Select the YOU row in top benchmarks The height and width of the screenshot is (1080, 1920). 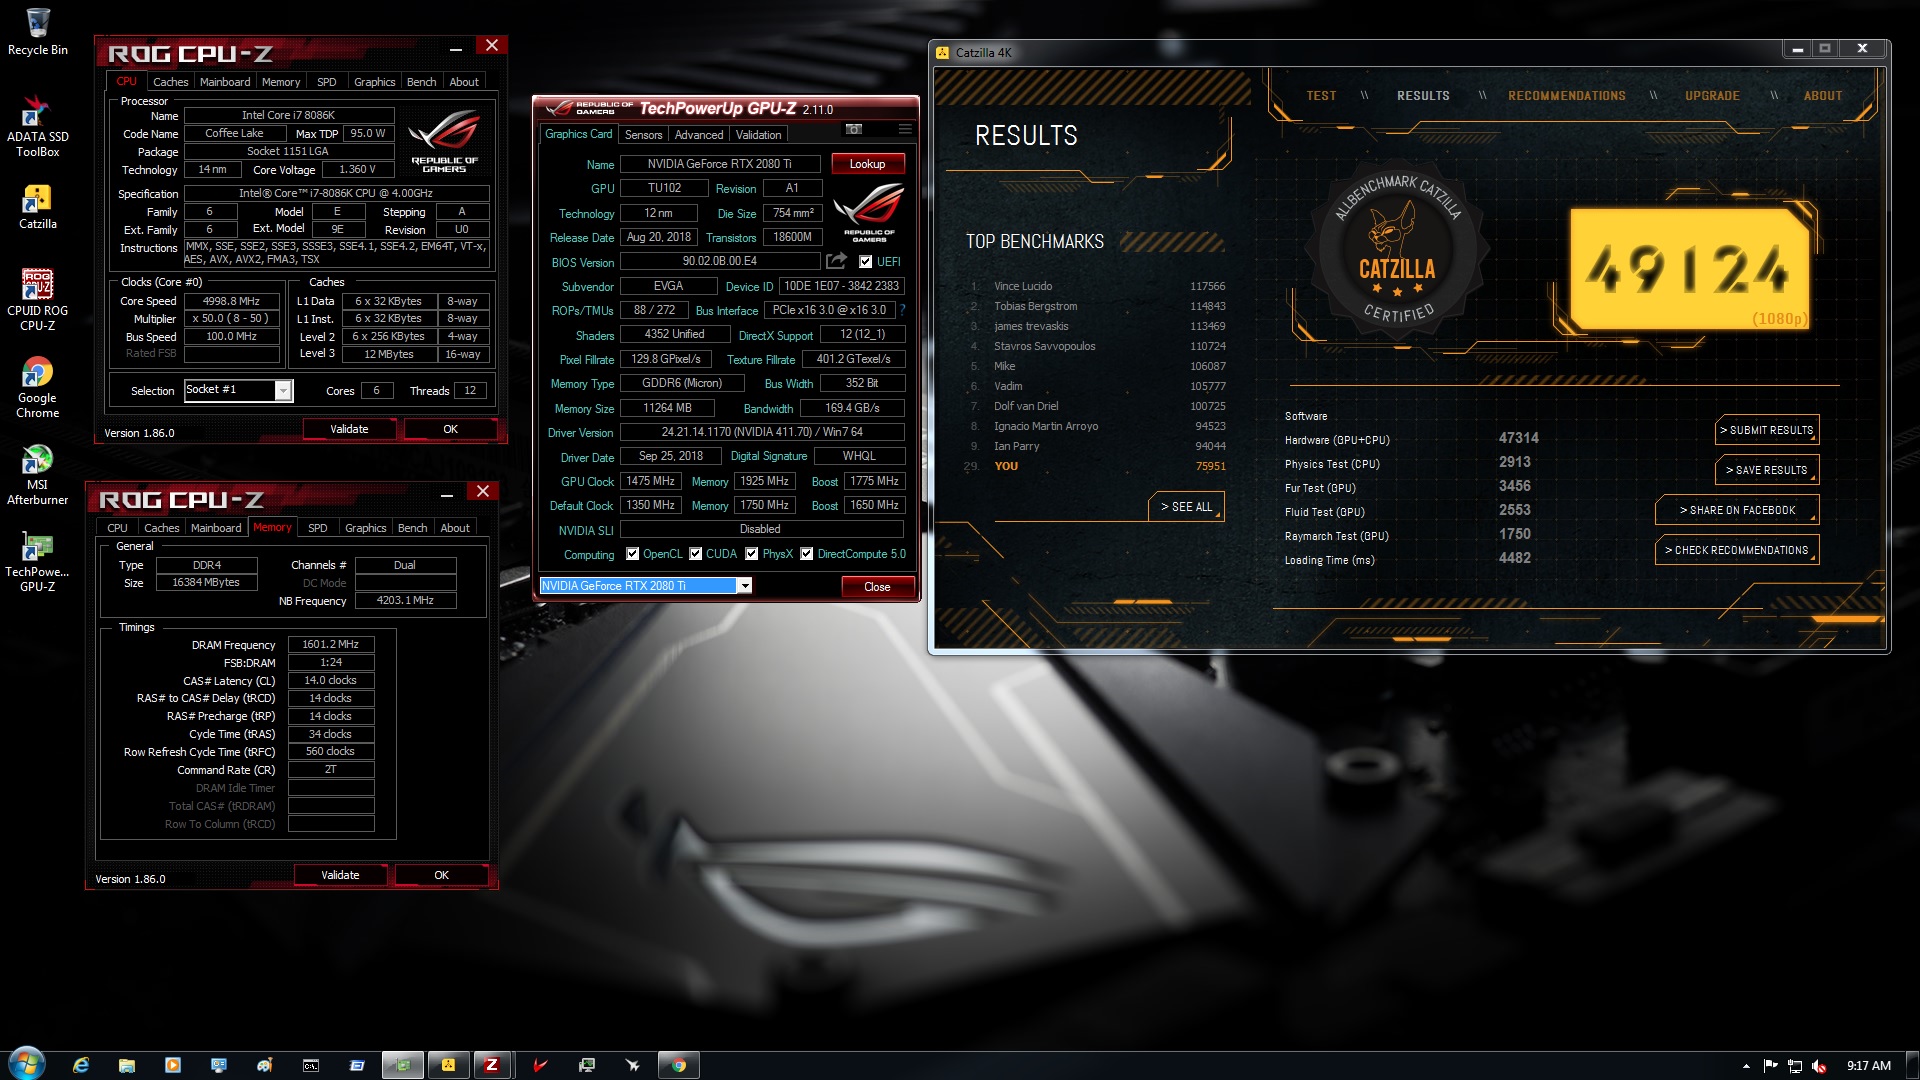pos(1095,466)
